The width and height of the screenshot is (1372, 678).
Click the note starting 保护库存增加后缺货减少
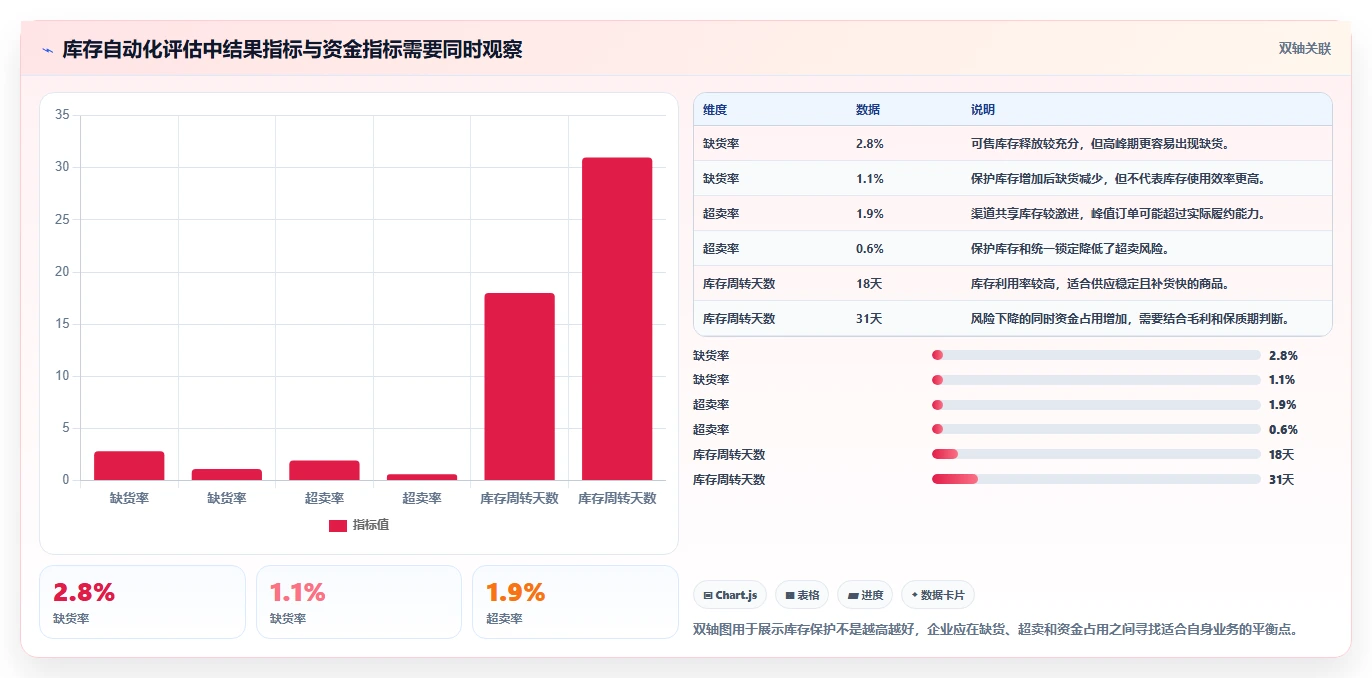pyautogui.click(x=1119, y=179)
